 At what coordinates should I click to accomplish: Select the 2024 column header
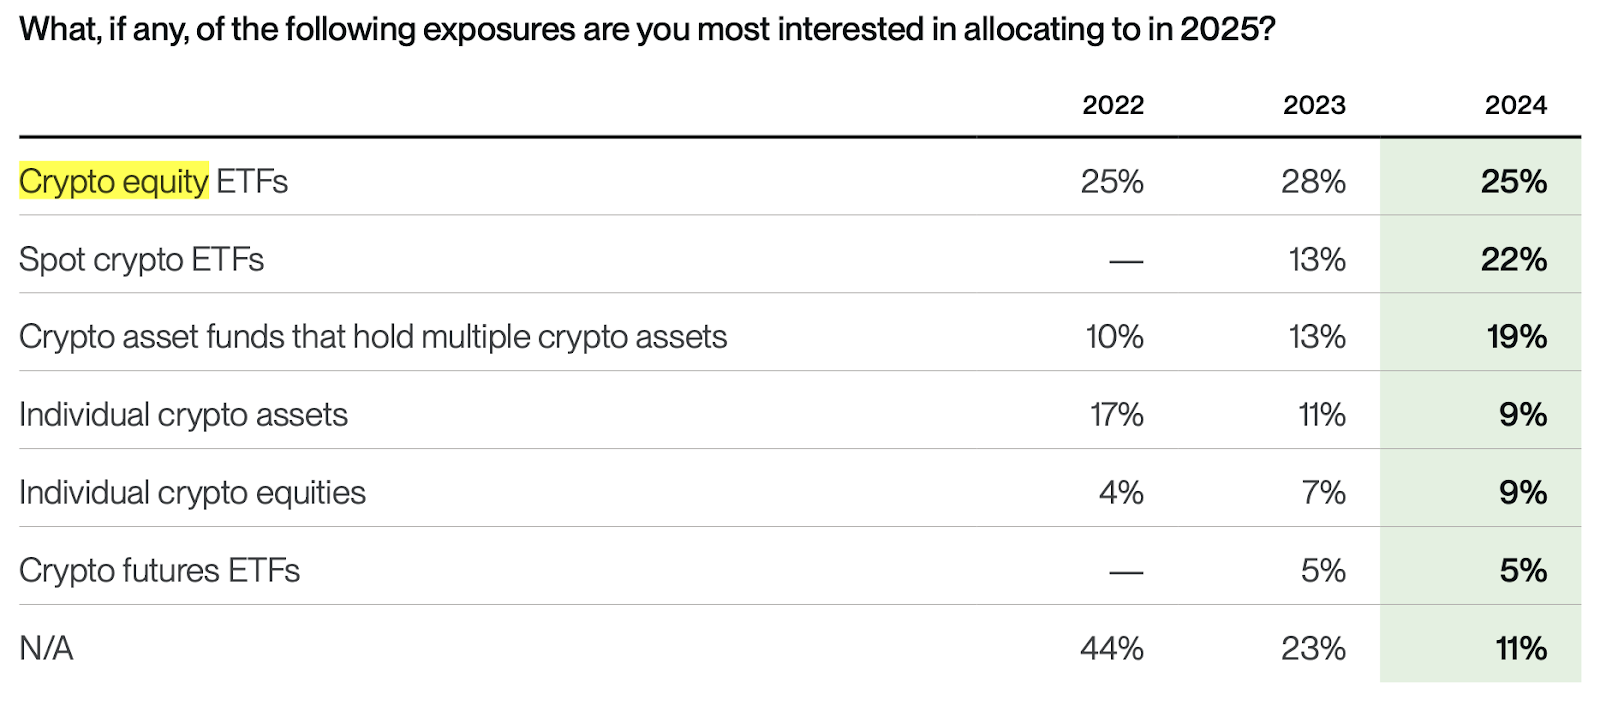pyautogui.click(x=1515, y=105)
